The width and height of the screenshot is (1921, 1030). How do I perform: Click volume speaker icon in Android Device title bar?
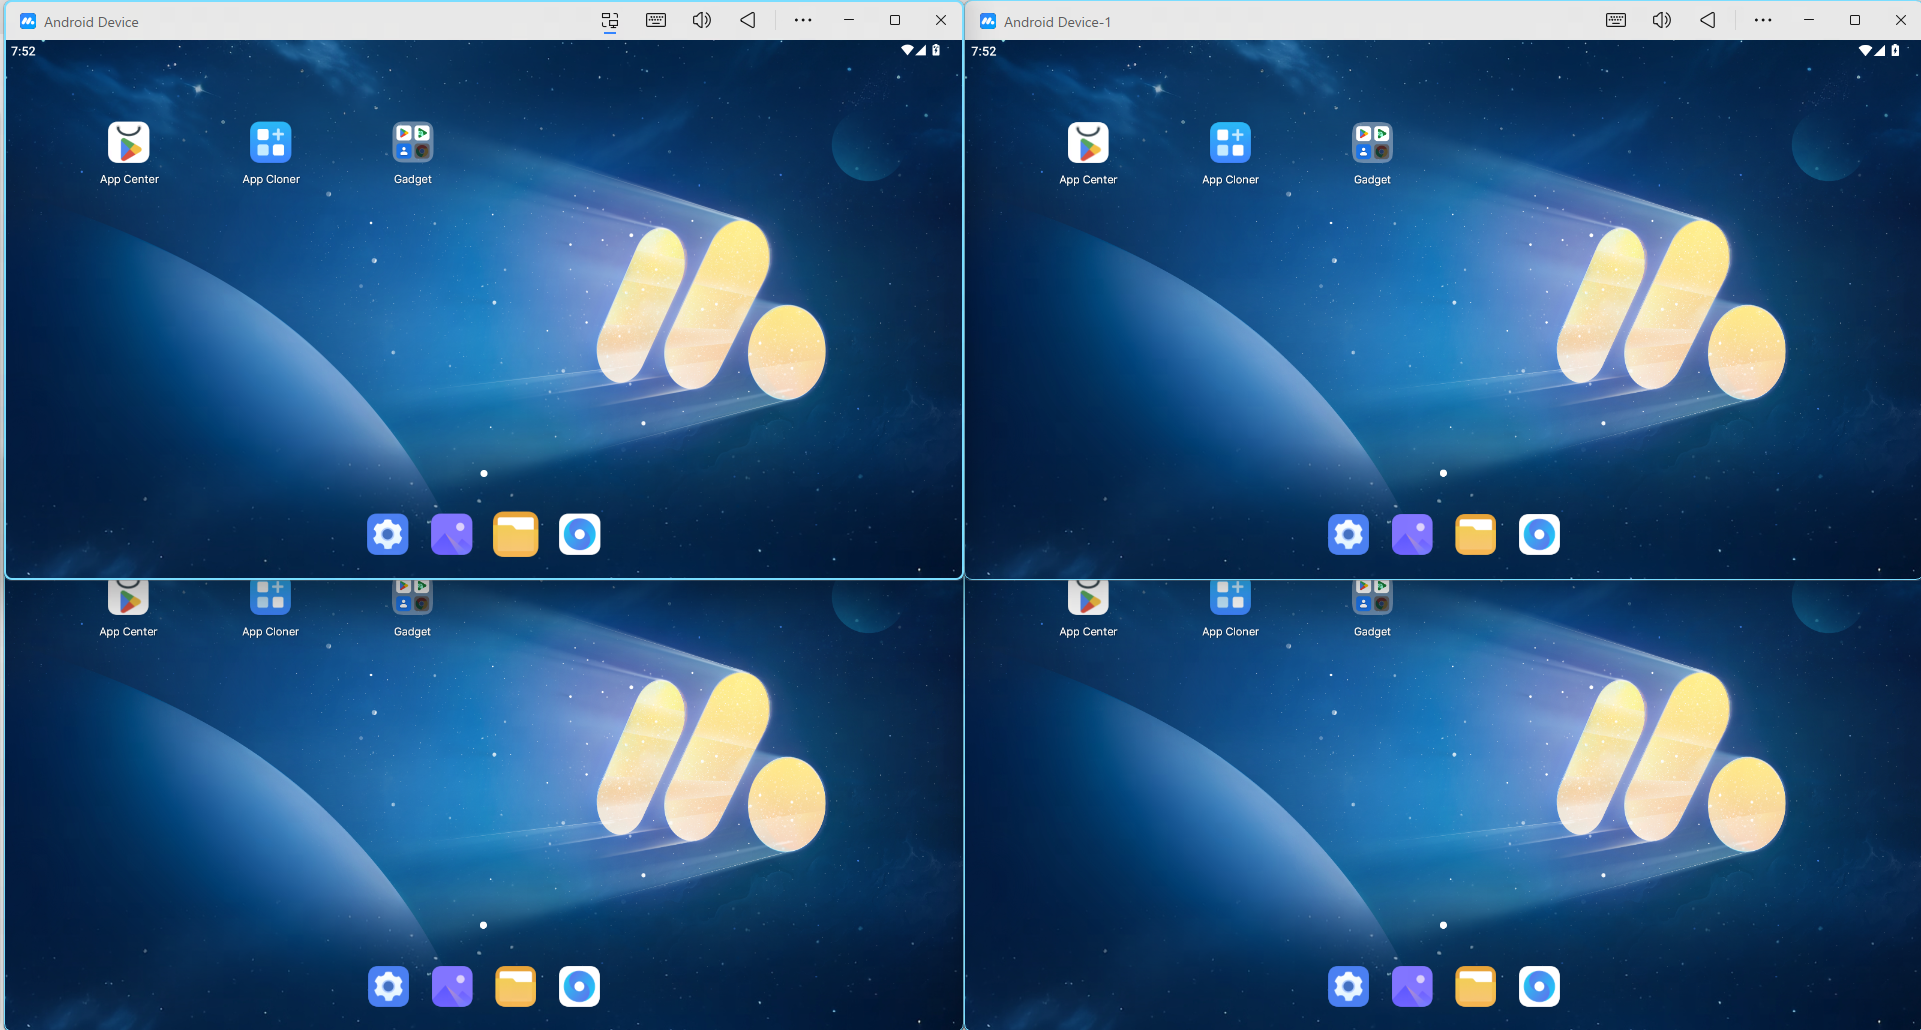(x=702, y=20)
